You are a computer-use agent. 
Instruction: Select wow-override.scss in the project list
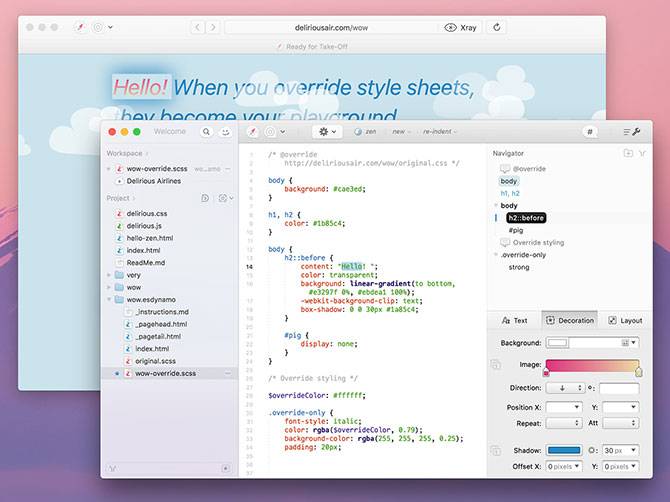(165, 373)
